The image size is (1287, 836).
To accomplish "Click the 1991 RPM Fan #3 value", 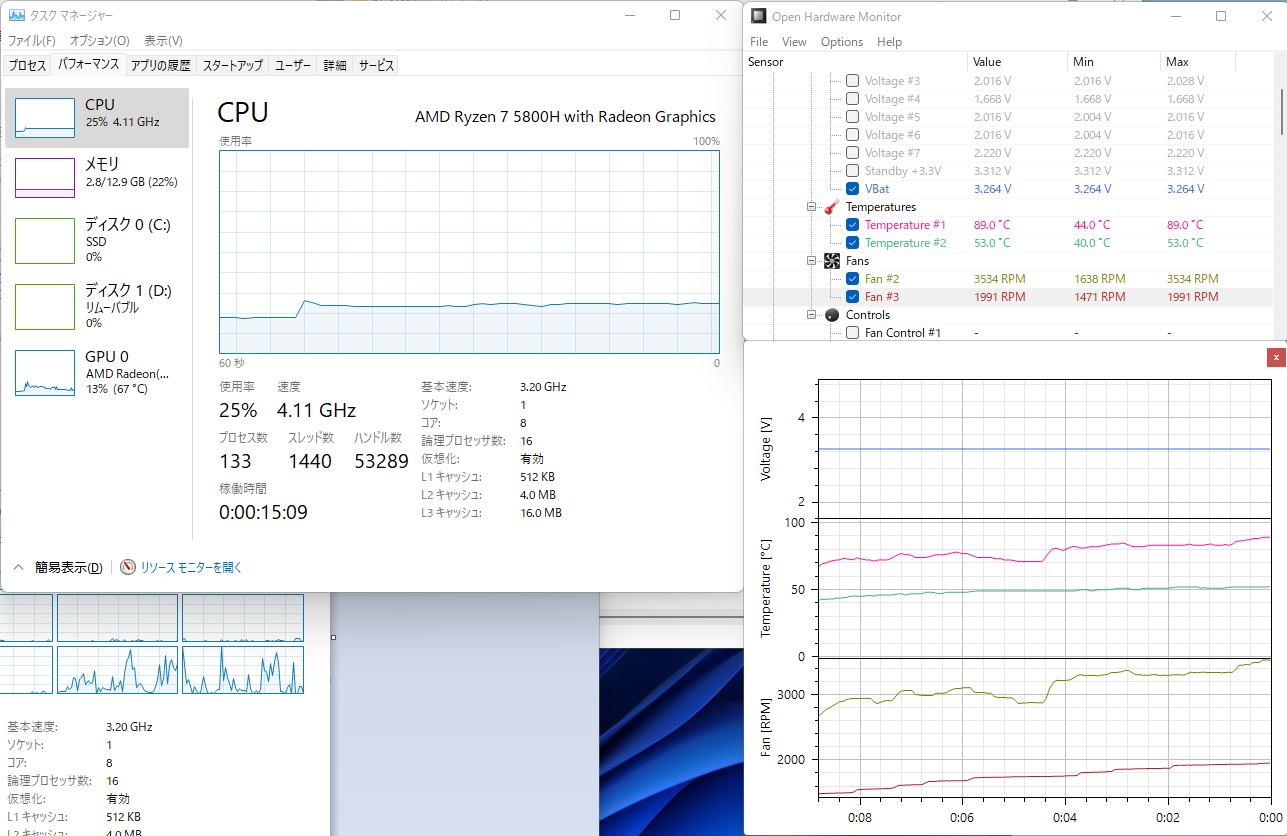I will click(999, 297).
